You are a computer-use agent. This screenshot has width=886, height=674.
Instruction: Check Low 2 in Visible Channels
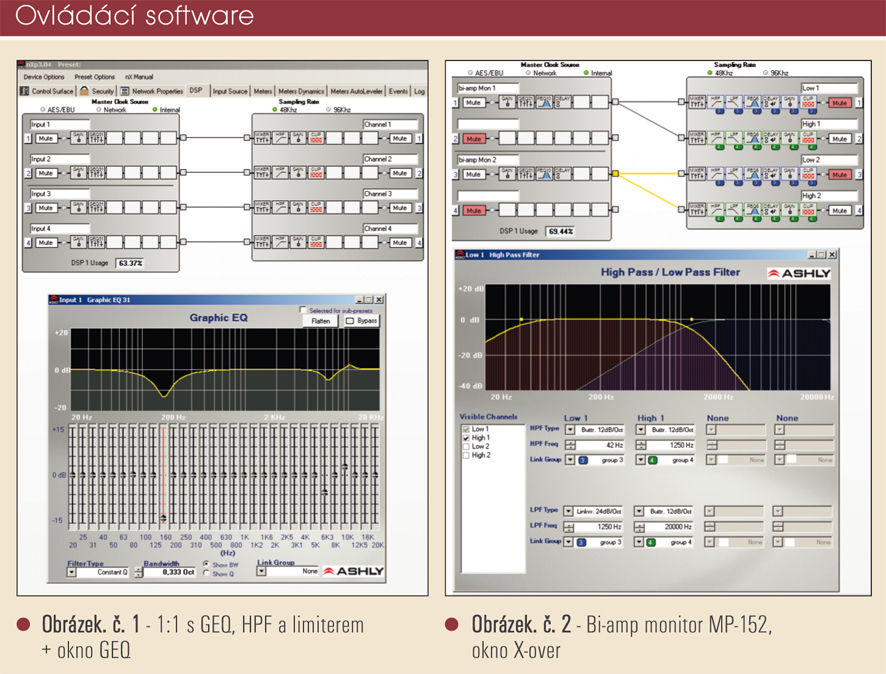pos(466,446)
